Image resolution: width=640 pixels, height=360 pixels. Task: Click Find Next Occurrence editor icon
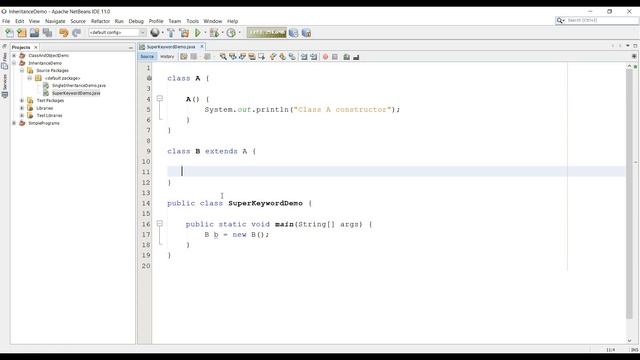click(242, 57)
